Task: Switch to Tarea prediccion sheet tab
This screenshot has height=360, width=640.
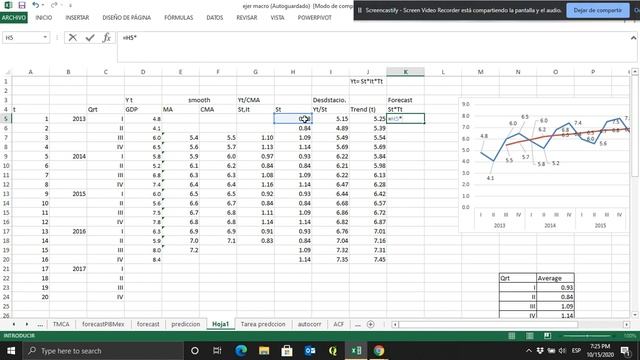Action: tap(263, 324)
